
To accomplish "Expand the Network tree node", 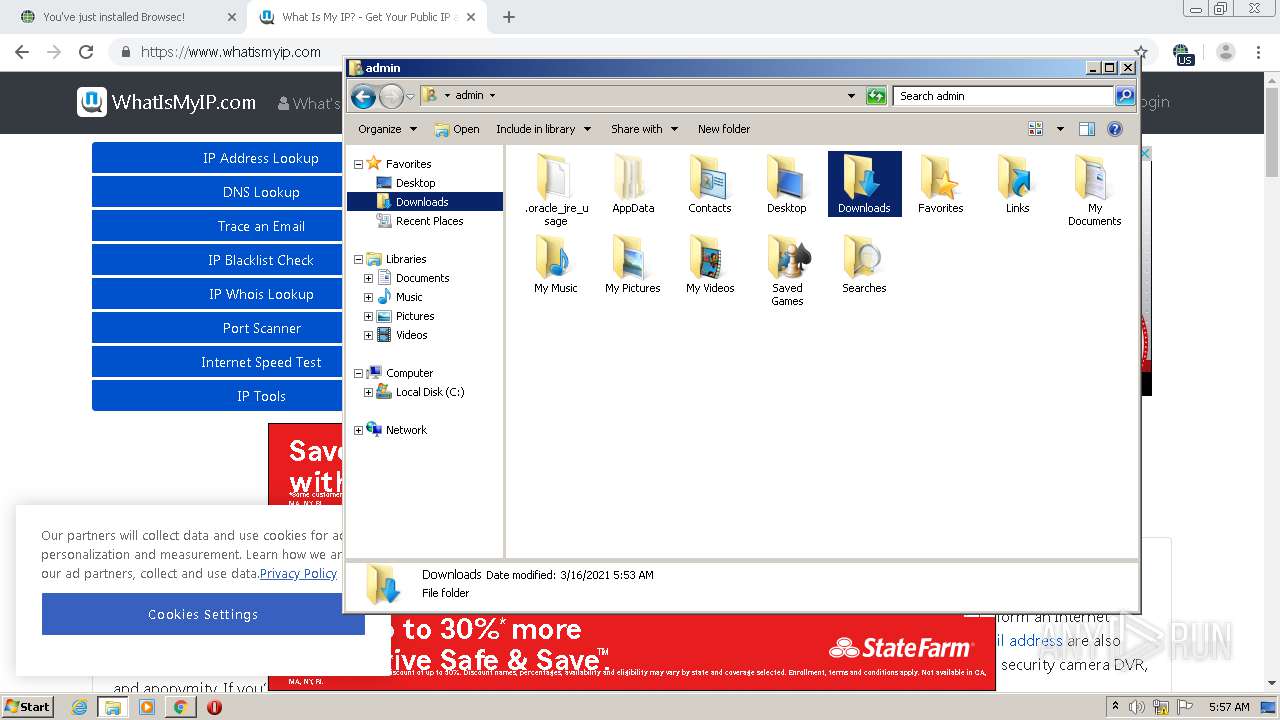I will [x=358, y=430].
